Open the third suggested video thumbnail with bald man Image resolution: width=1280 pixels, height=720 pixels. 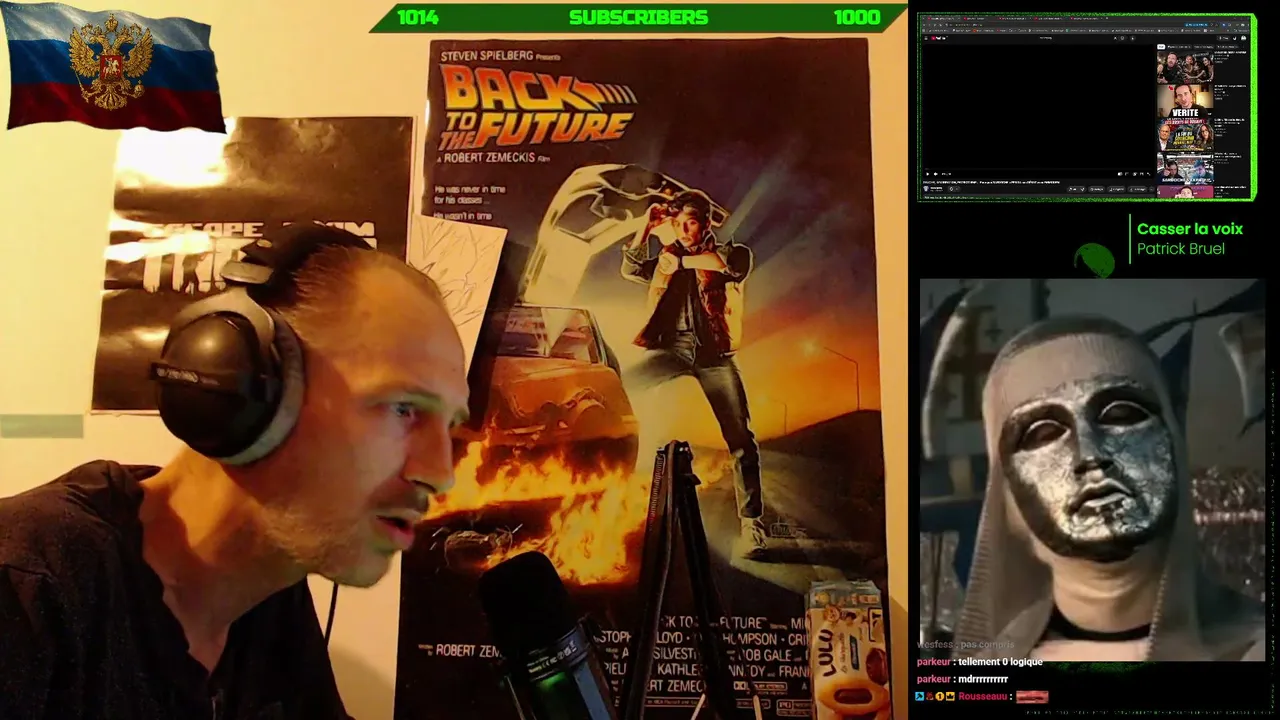click(x=1185, y=136)
